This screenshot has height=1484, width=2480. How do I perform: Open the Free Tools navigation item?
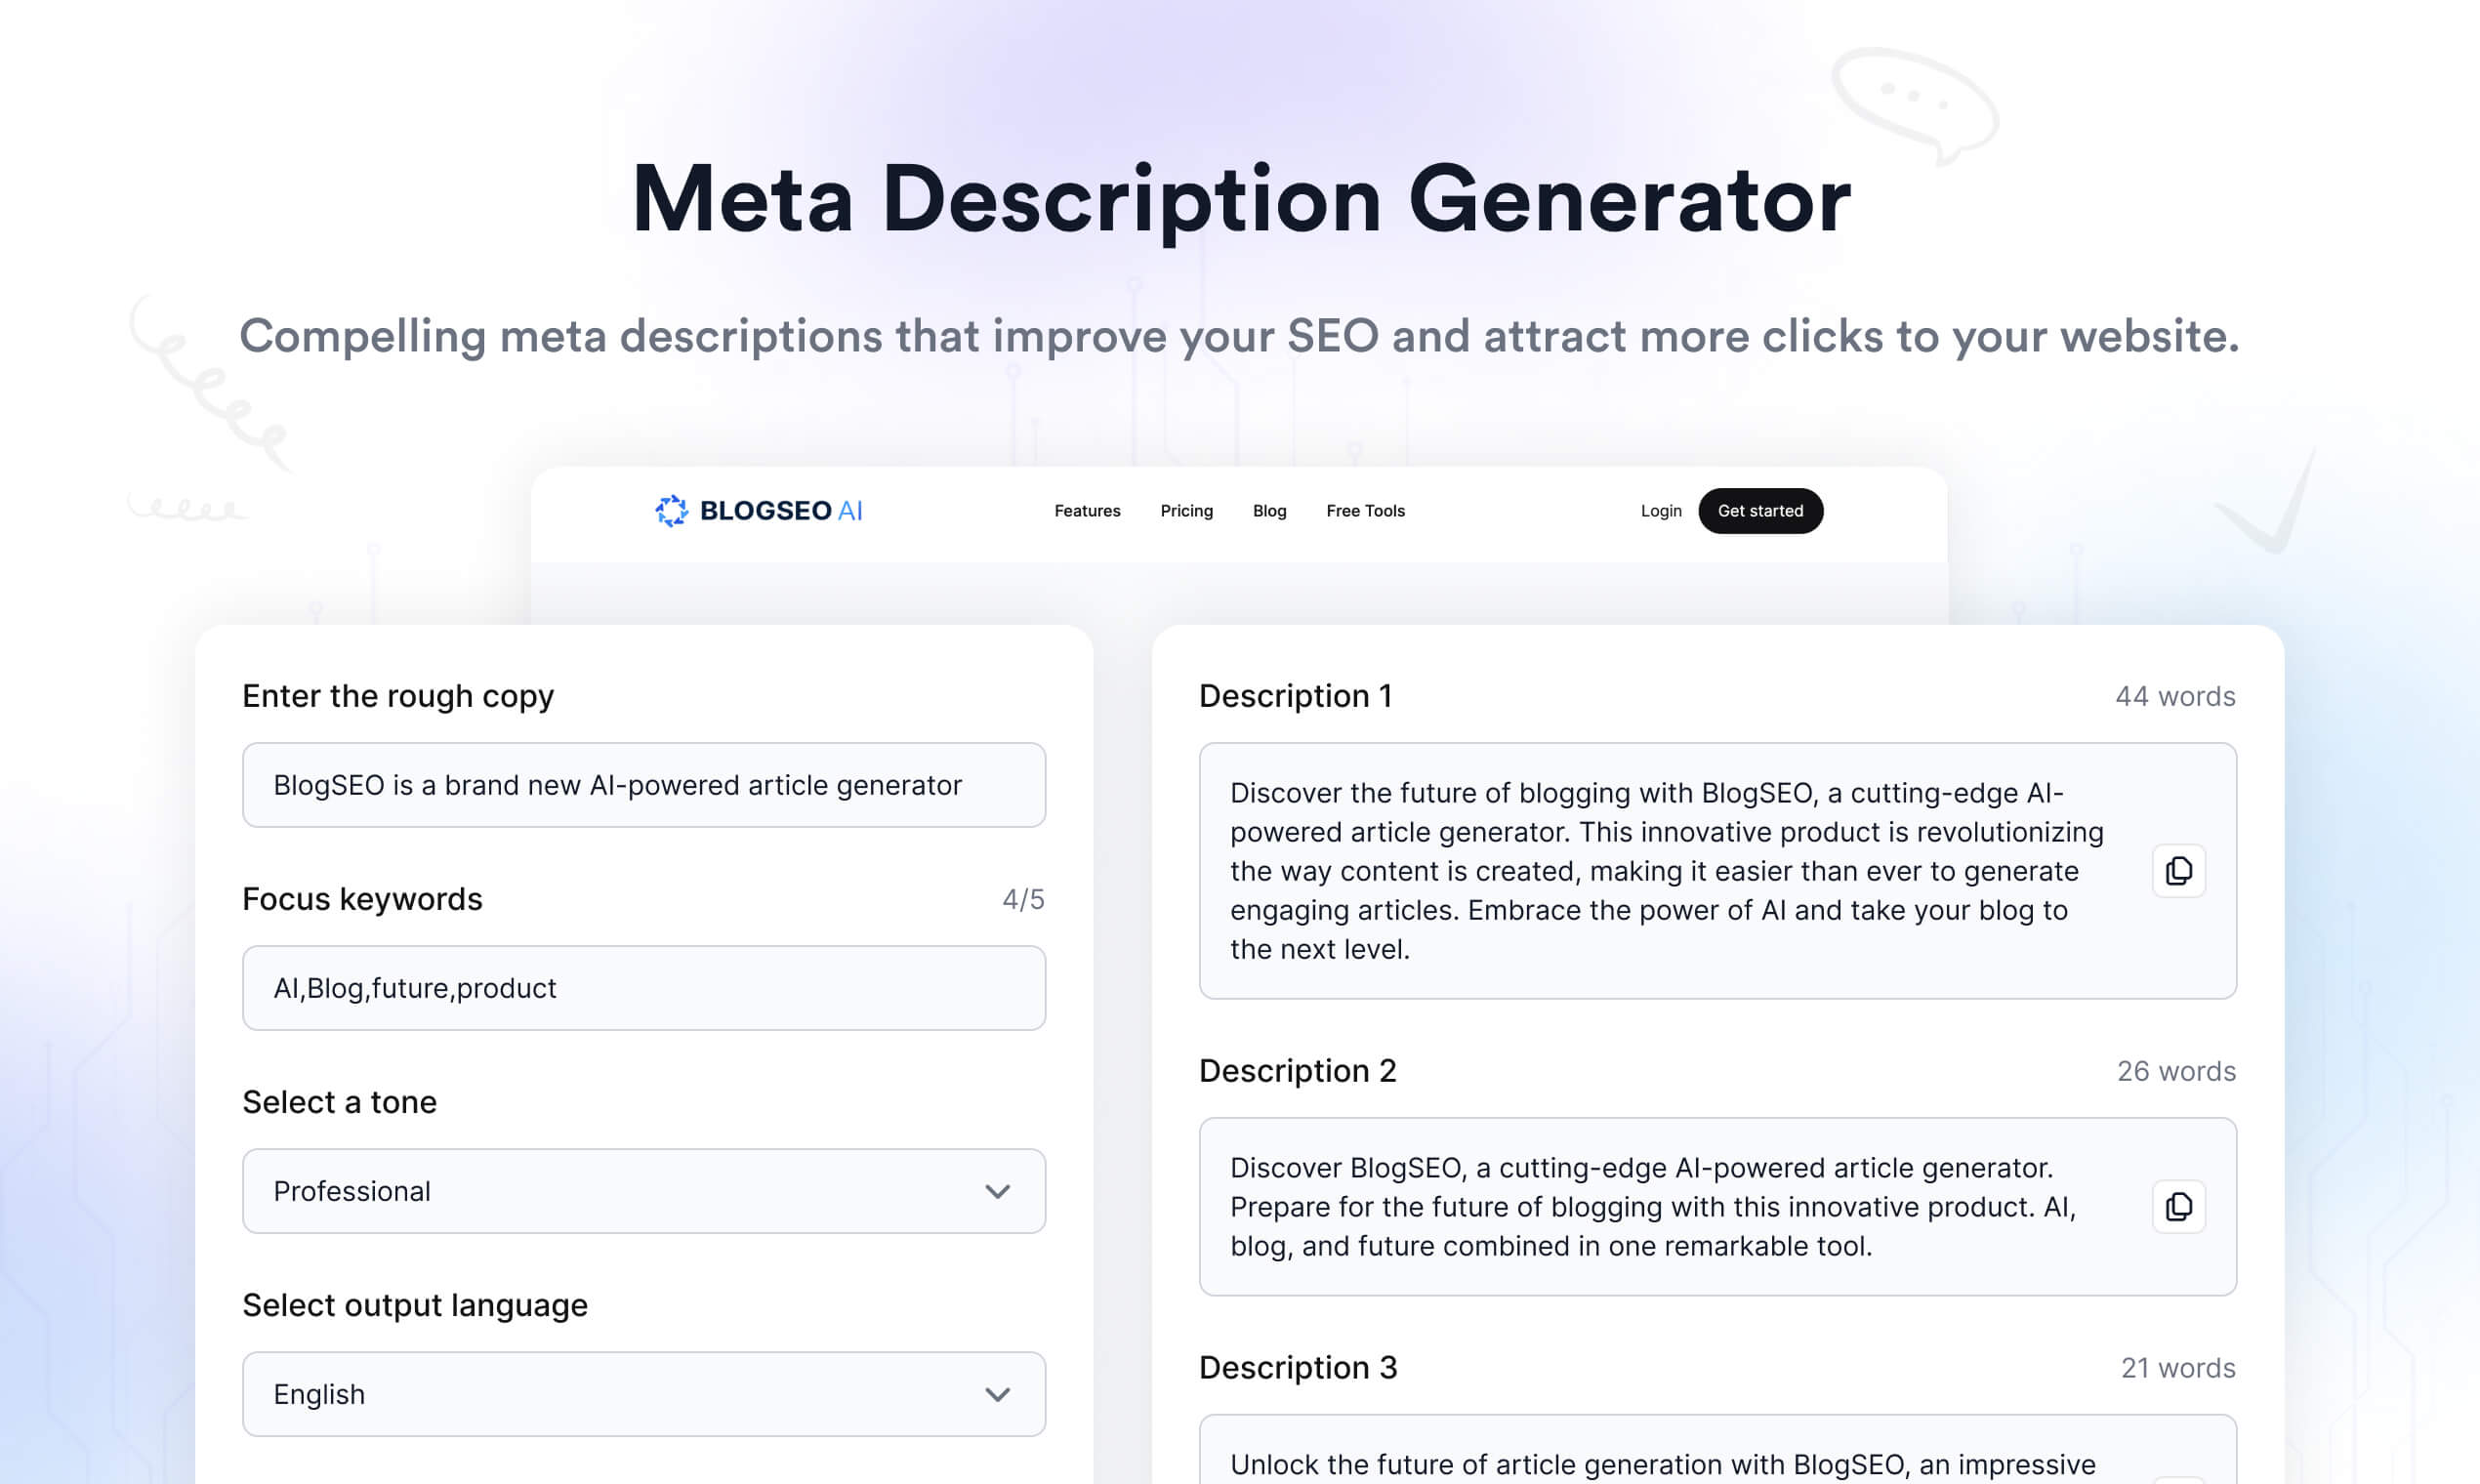point(1365,511)
